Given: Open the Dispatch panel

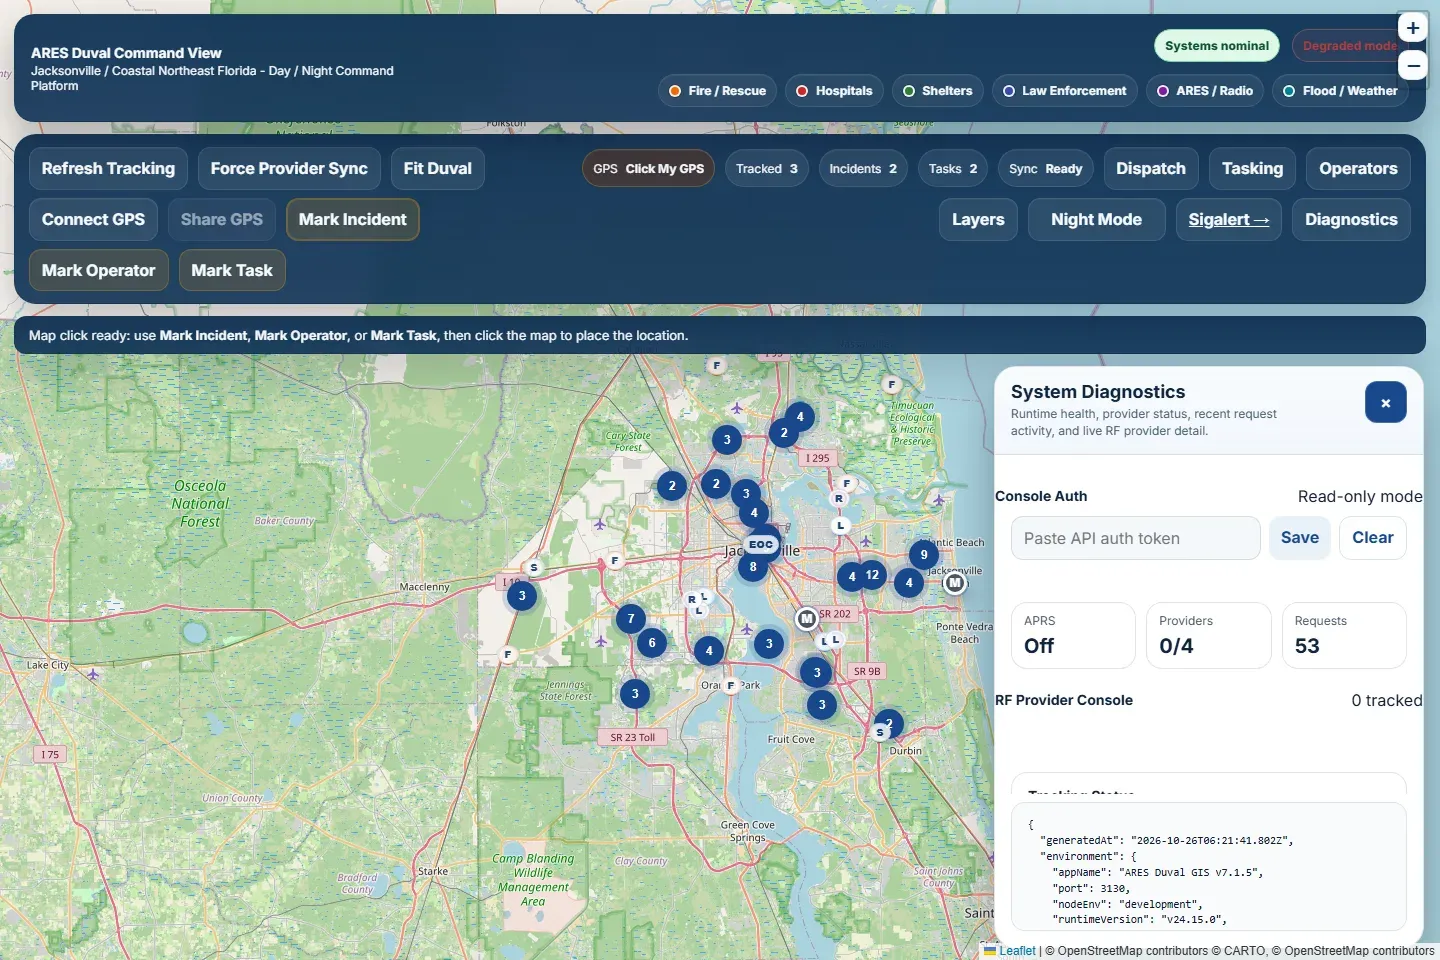Looking at the screenshot, I should point(1151,169).
